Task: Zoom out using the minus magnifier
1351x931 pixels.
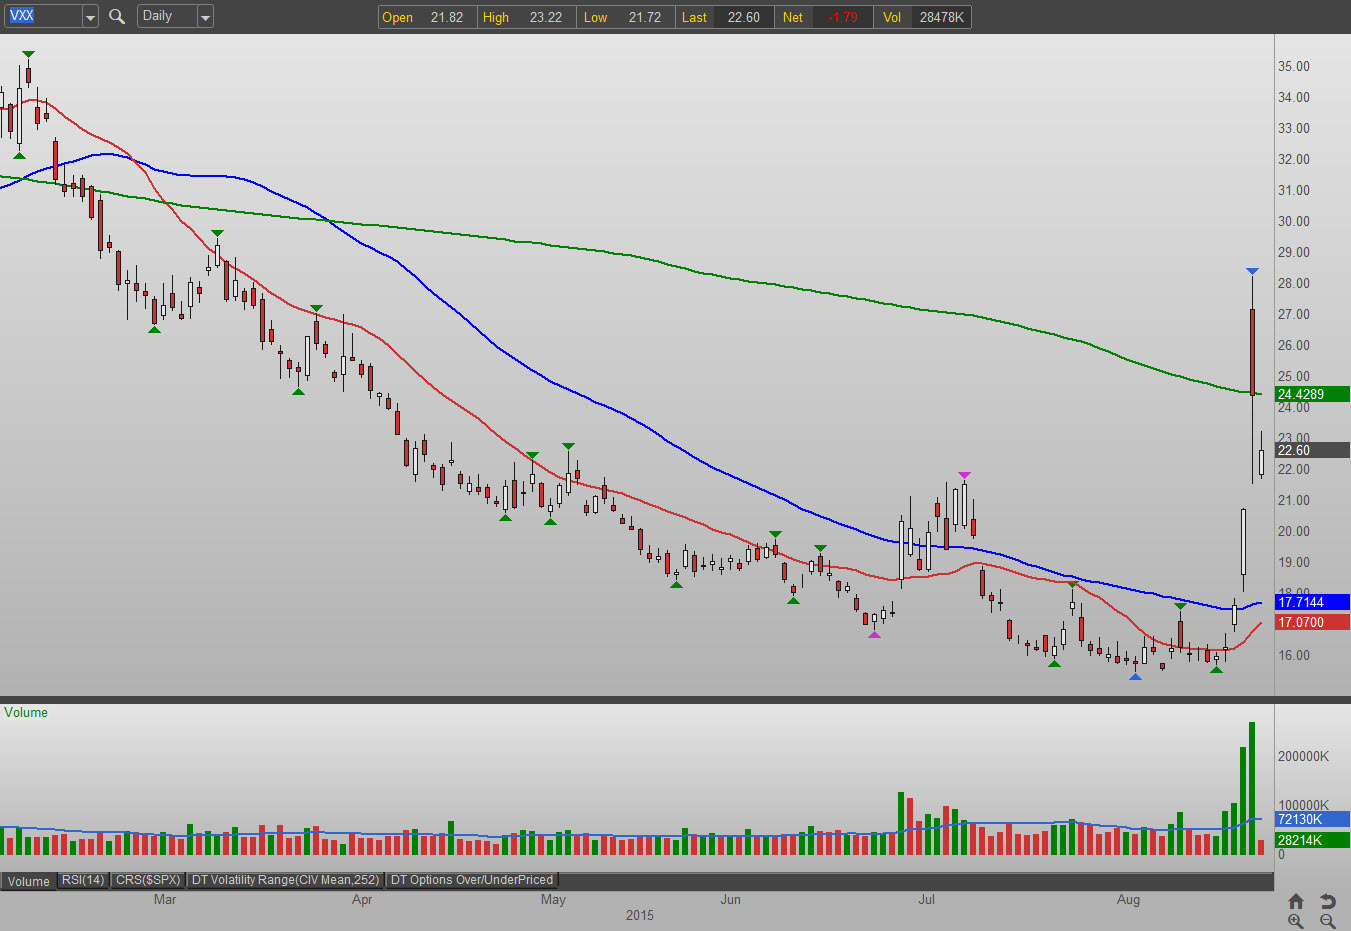Action: pos(1327,921)
